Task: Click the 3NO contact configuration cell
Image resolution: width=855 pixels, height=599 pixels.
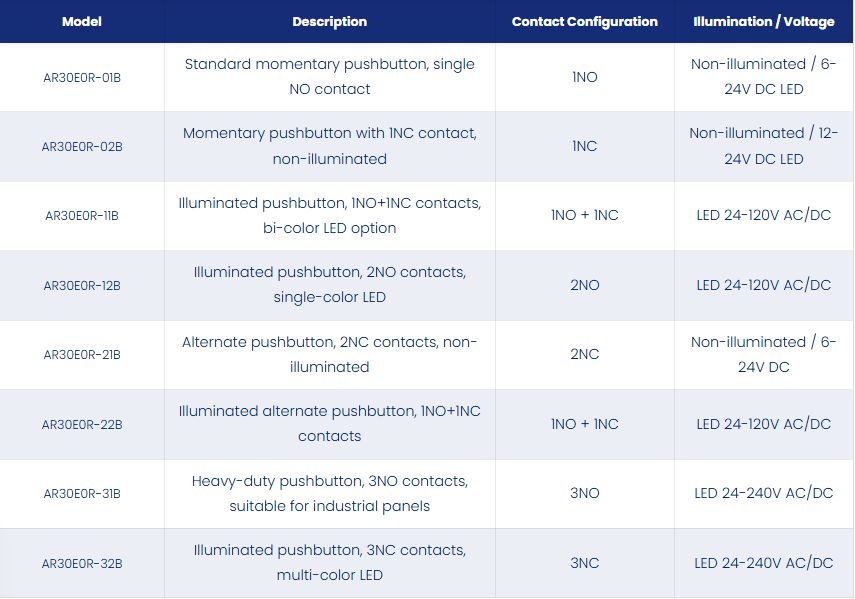Action: click(585, 493)
